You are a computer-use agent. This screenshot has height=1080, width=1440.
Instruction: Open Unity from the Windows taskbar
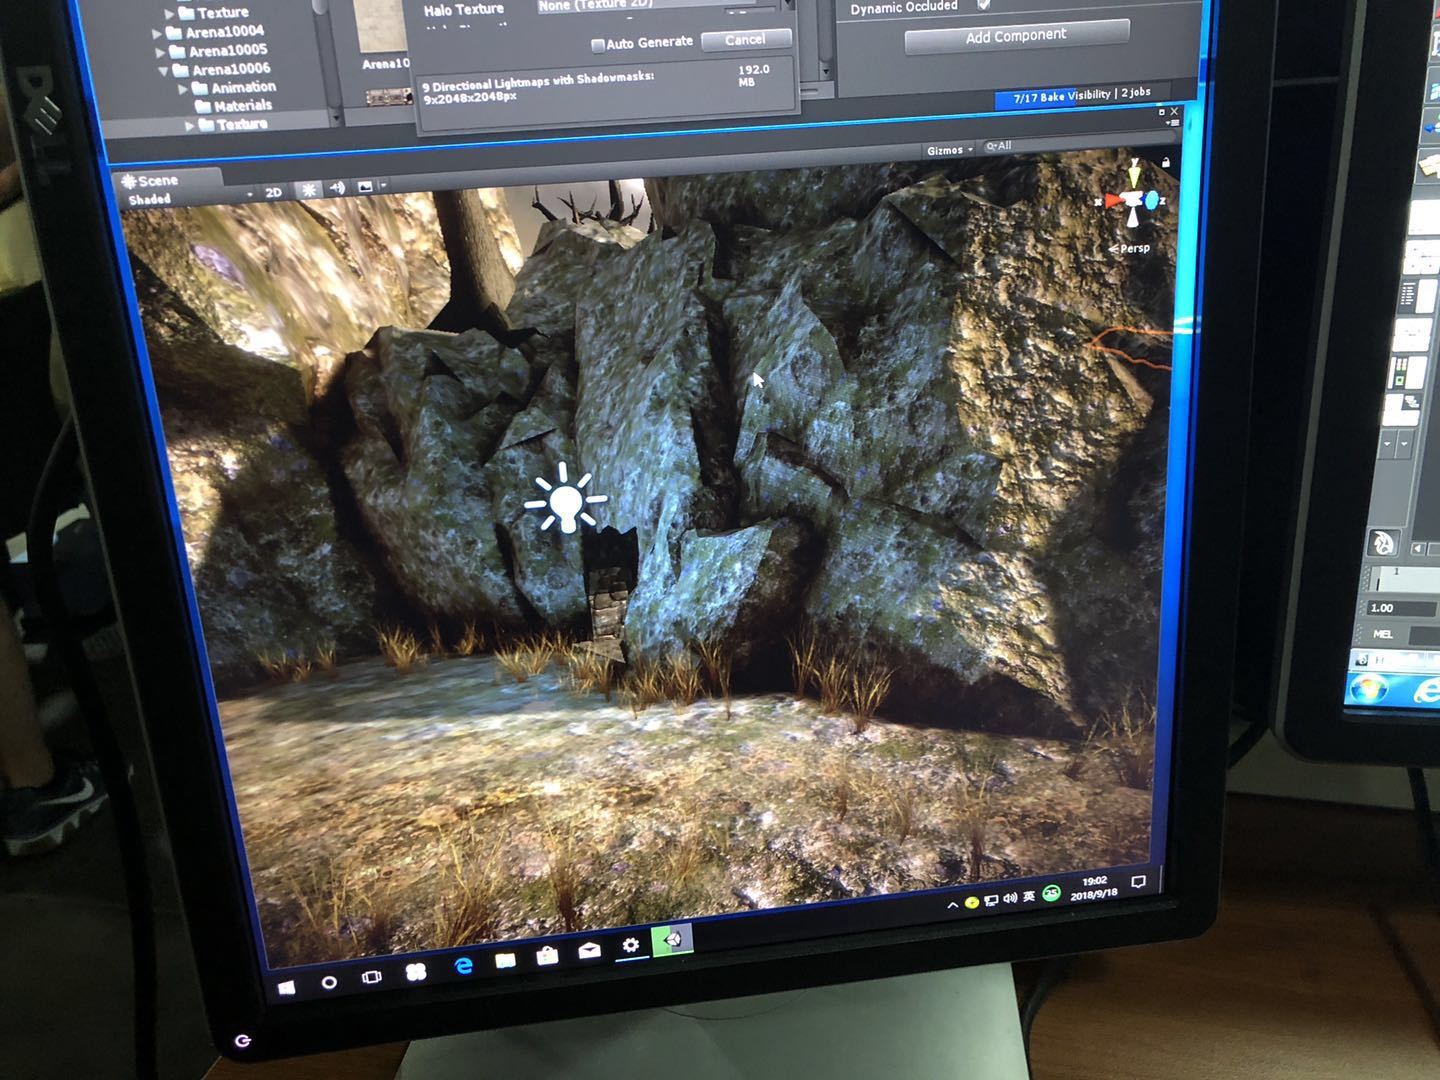point(672,940)
